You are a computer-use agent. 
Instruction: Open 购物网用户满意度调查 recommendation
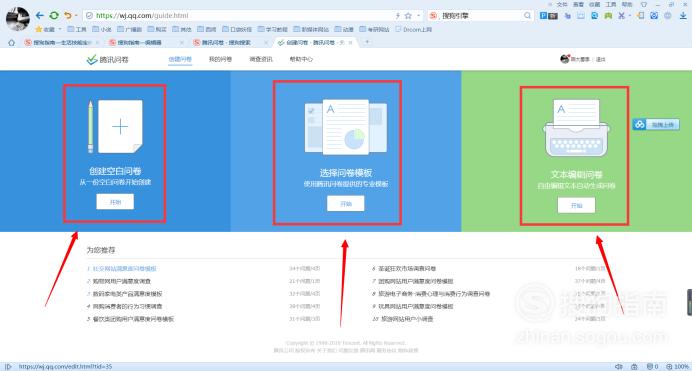click(x=121, y=281)
